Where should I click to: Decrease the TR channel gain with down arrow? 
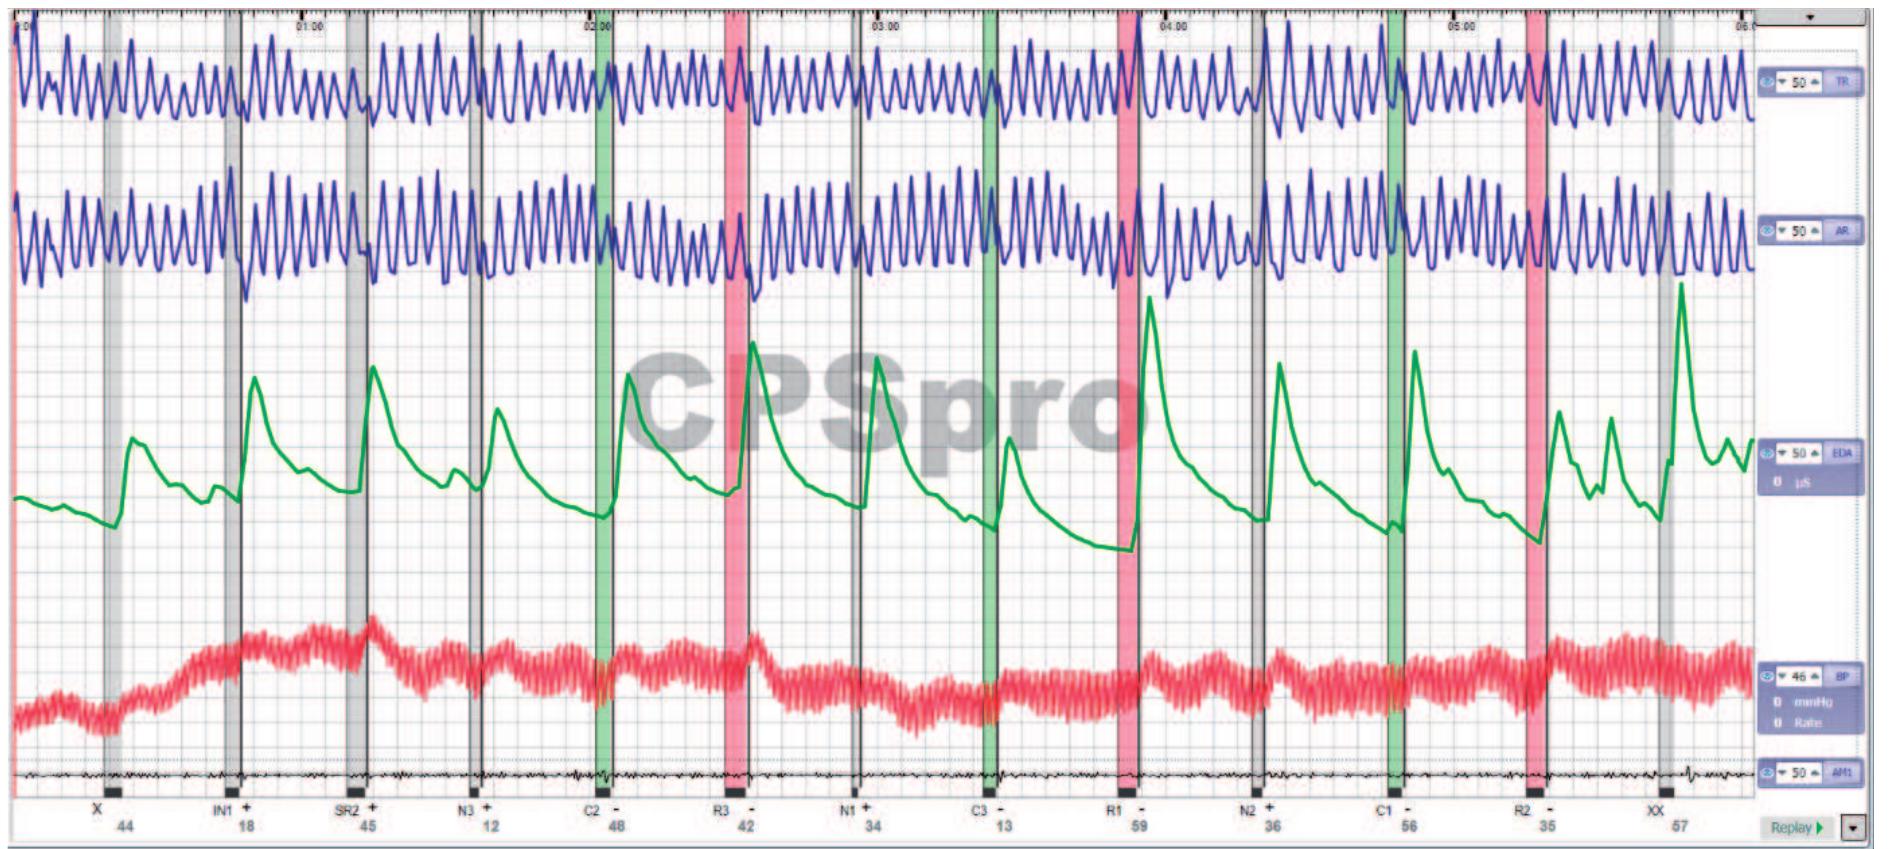click(x=1783, y=82)
